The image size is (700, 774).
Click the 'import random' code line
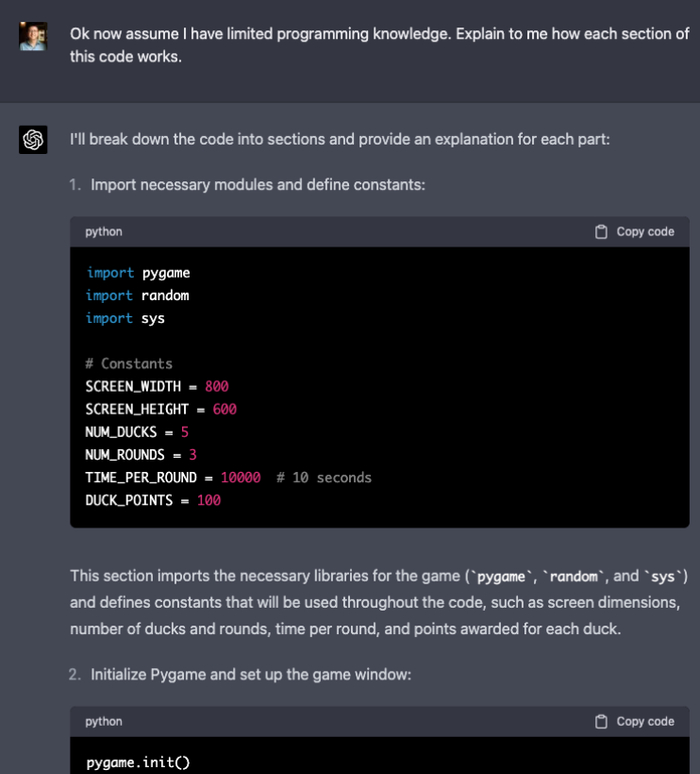coord(138,296)
